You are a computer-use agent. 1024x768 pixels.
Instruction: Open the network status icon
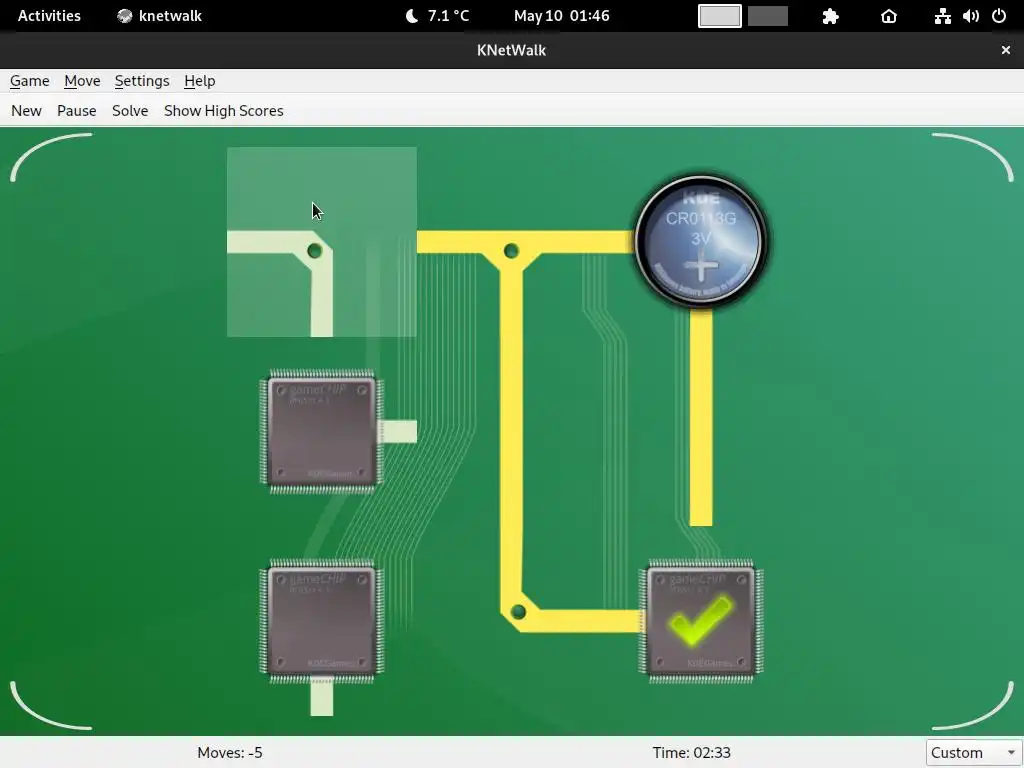pyautogui.click(x=942, y=16)
